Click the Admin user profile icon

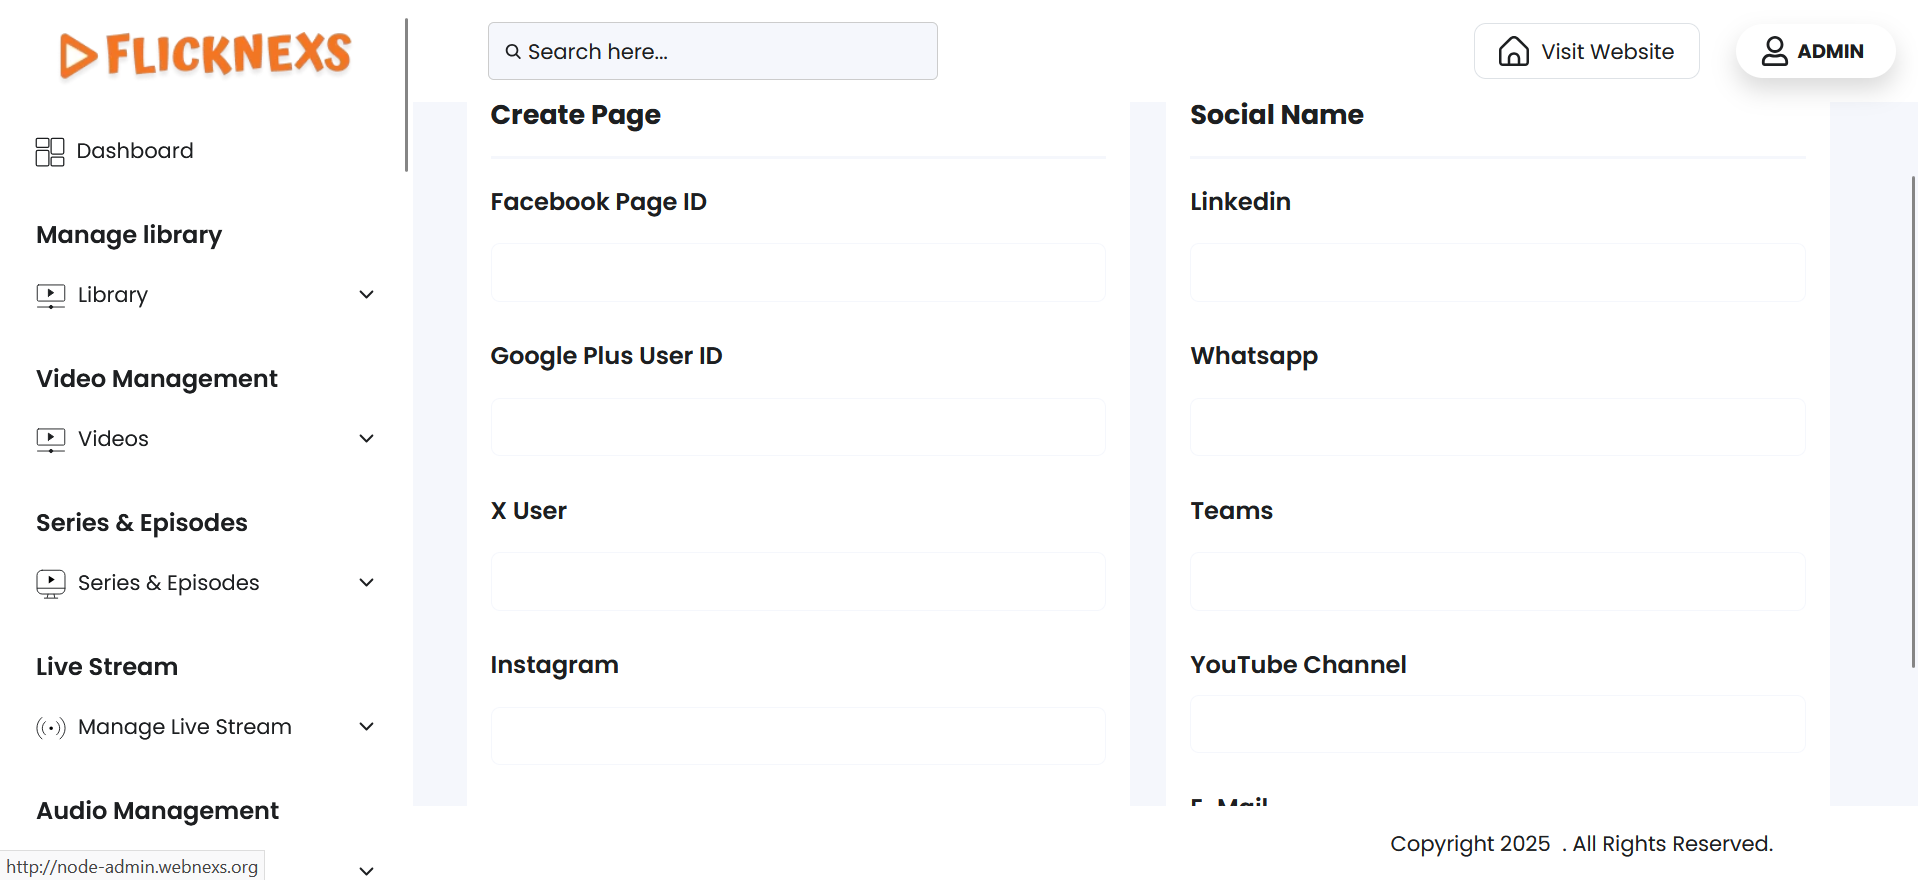1774,51
